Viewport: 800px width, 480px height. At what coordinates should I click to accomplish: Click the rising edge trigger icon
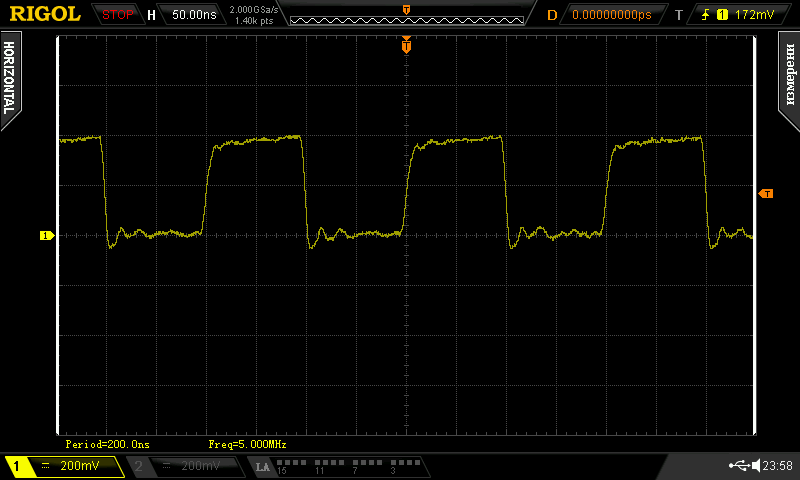[707, 15]
